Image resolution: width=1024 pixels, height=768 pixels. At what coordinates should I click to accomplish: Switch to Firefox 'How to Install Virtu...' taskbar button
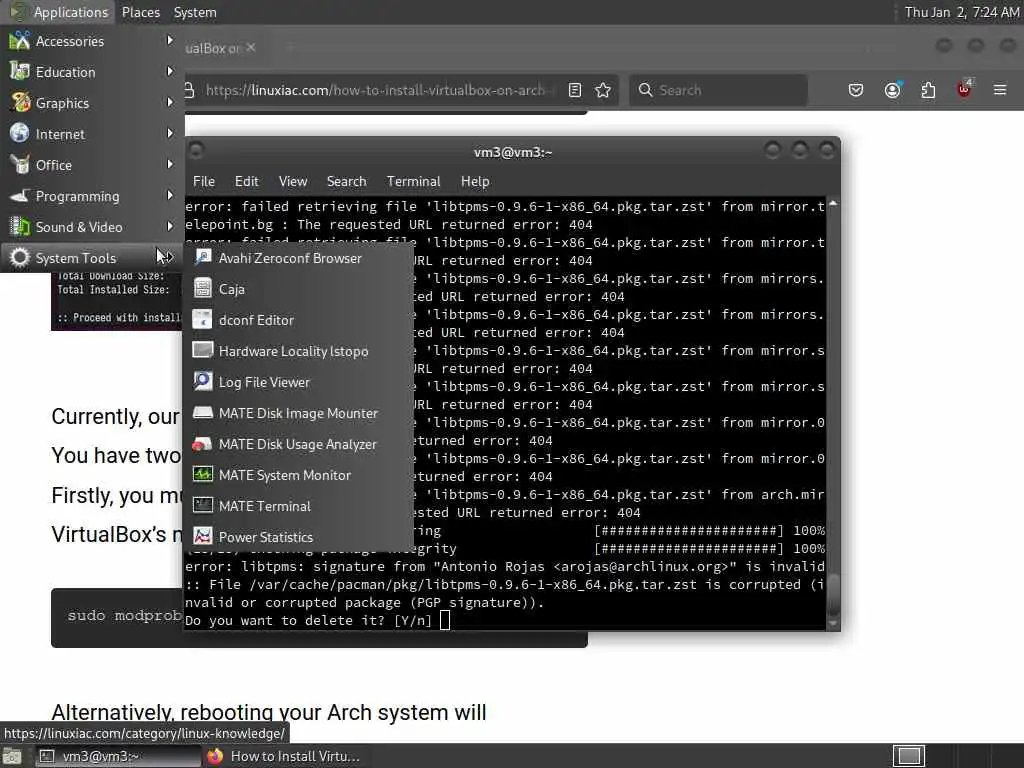click(x=284, y=756)
